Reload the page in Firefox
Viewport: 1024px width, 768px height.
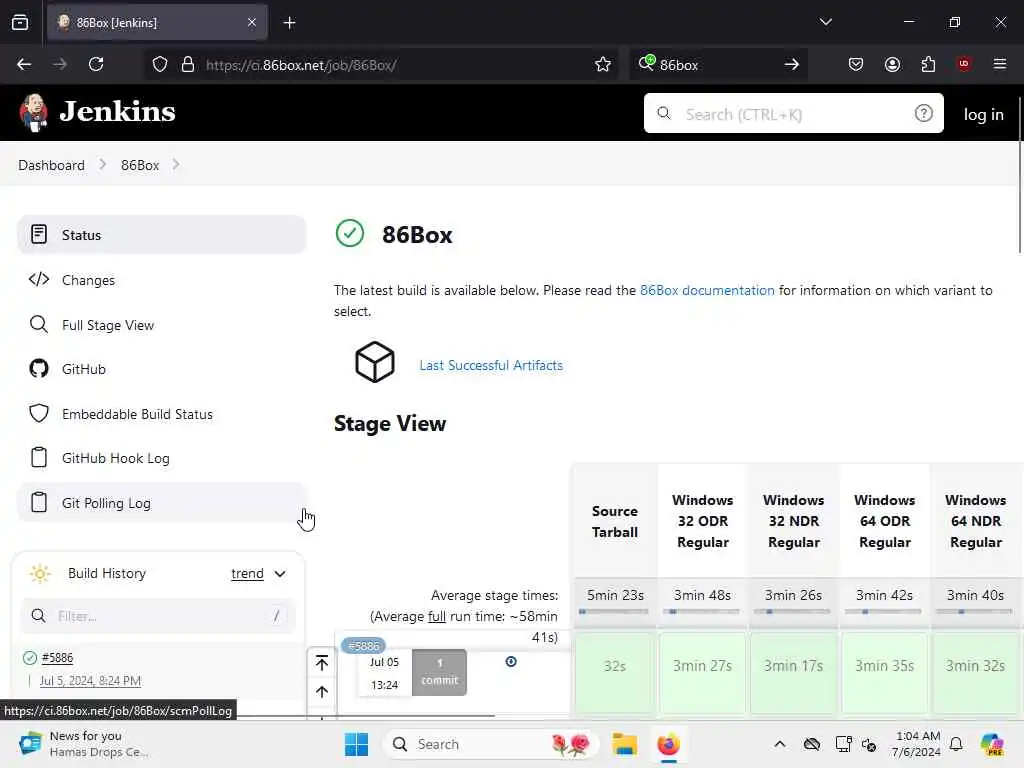click(96, 64)
